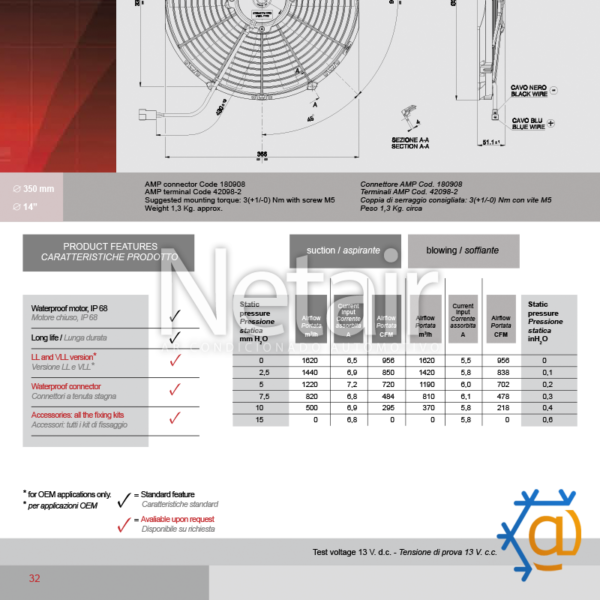Click the Product Features header
Screen dimensions: 600x600
109,252
